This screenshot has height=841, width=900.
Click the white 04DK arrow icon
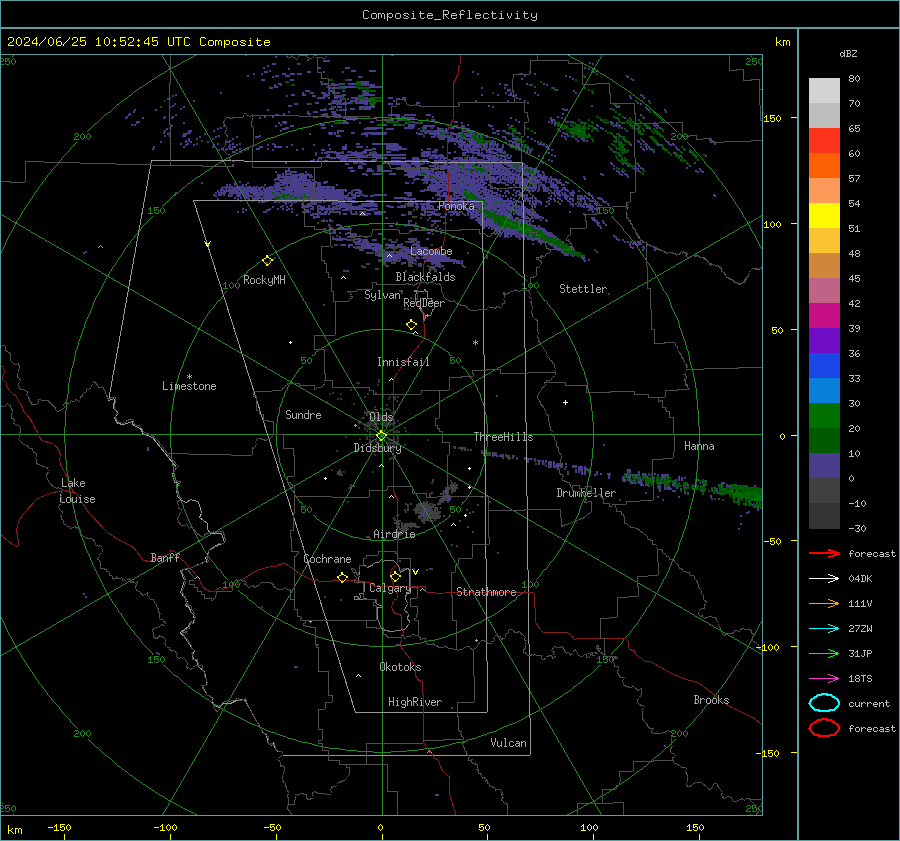point(824,579)
